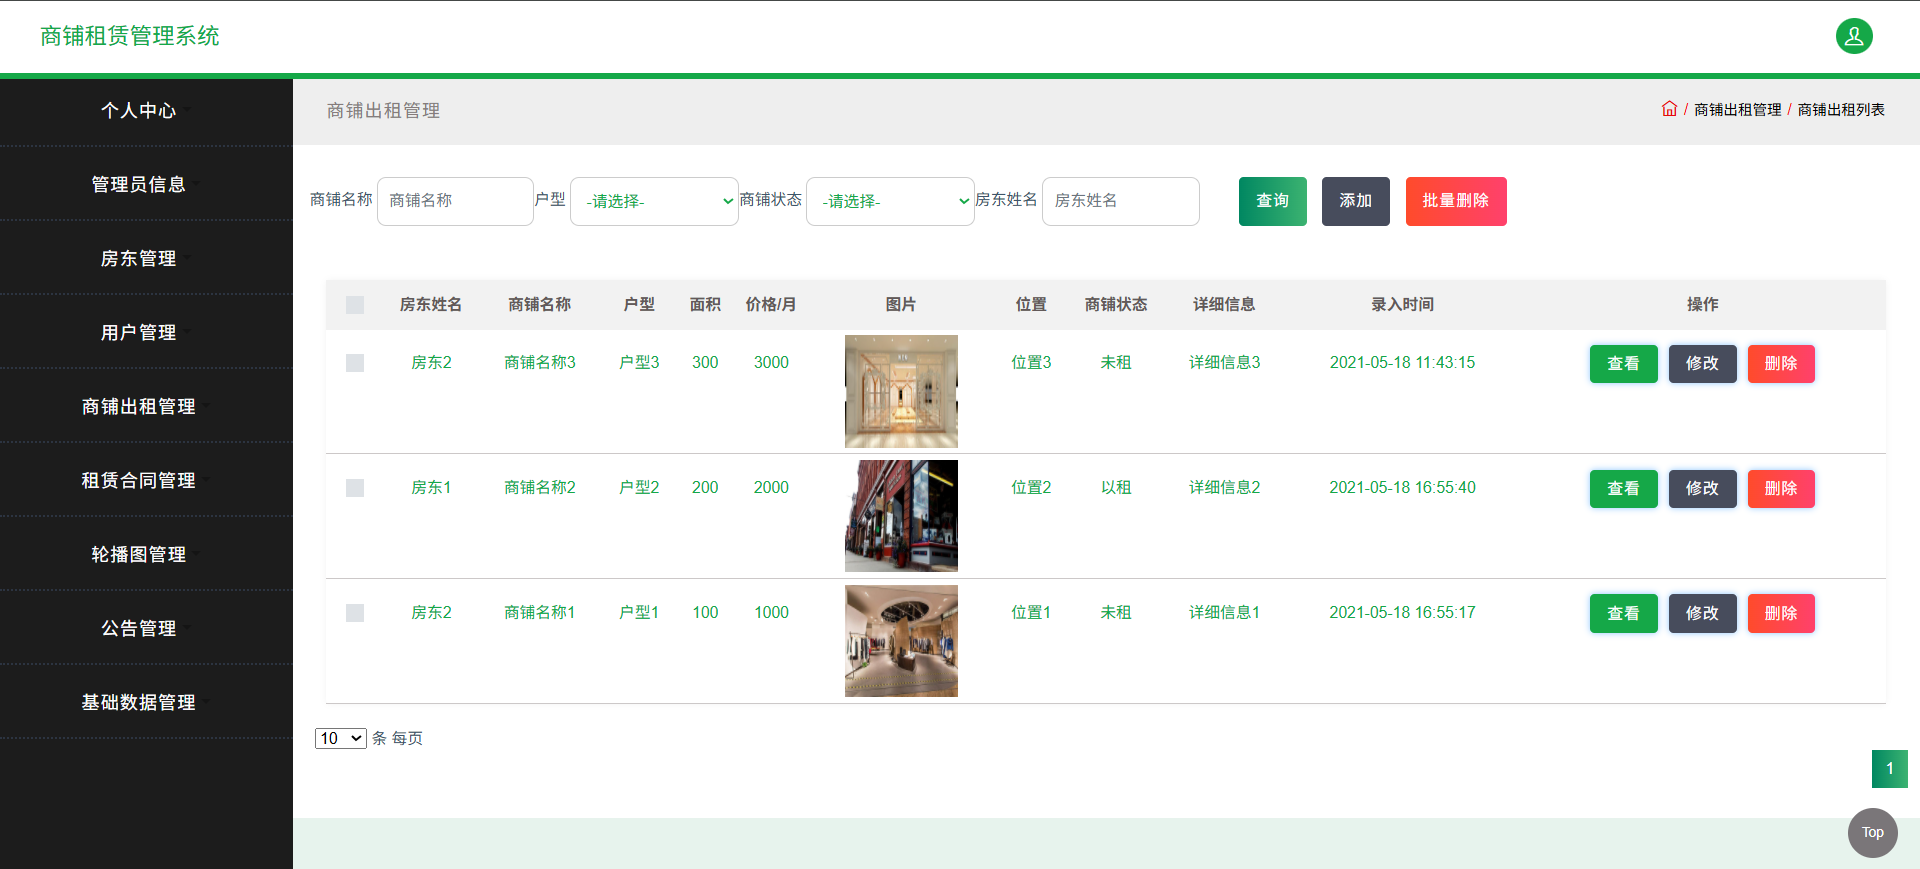Viewport: 1920px width, 869px height.
Task: Click the 录入时间 column header
Action: 1402,304
